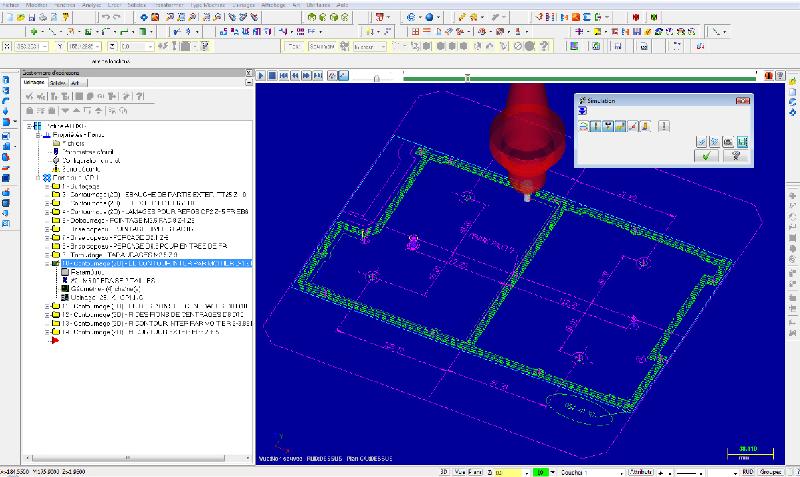Select operation 3 Contournage EBAUCHE DE PARTIE EXTER
Image resolution: width=800 pixels, height=477 pixels.
click(x=154, y=195)
